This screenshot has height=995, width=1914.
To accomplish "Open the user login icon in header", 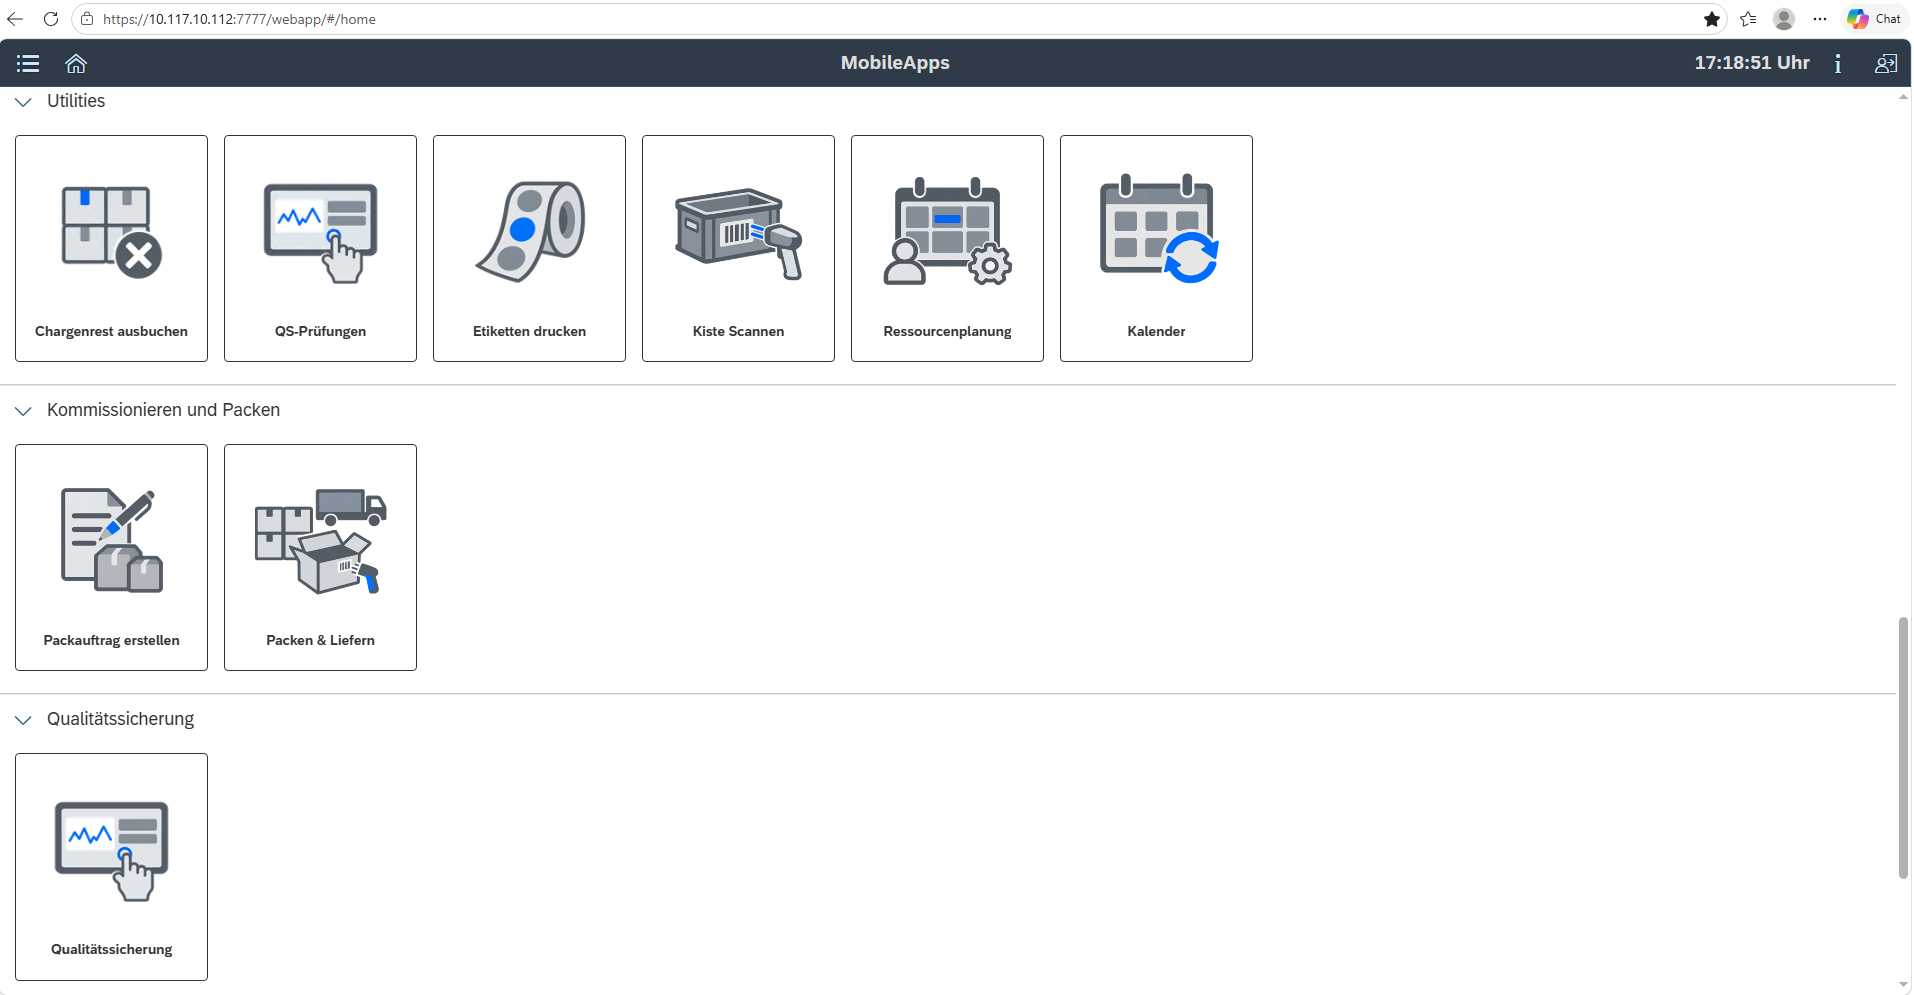I will (1886, 63).
